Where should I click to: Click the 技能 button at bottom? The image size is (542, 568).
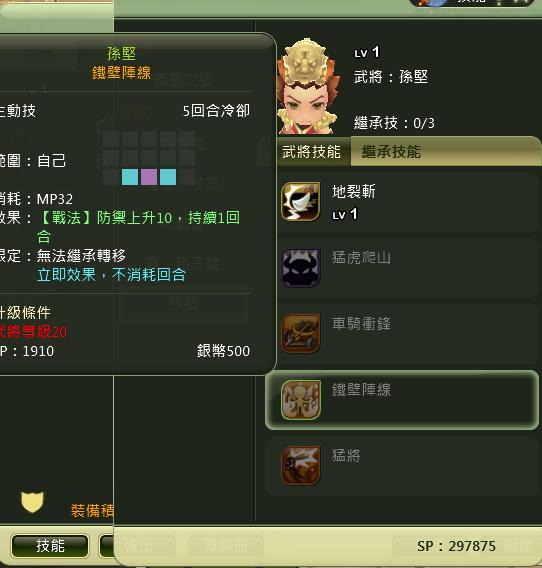pyautogui.click(x=50, y=546)
